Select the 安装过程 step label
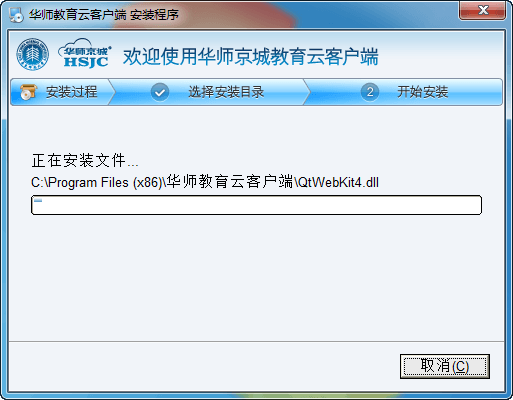This screenshot has height=400, width=513. [72, 92]
